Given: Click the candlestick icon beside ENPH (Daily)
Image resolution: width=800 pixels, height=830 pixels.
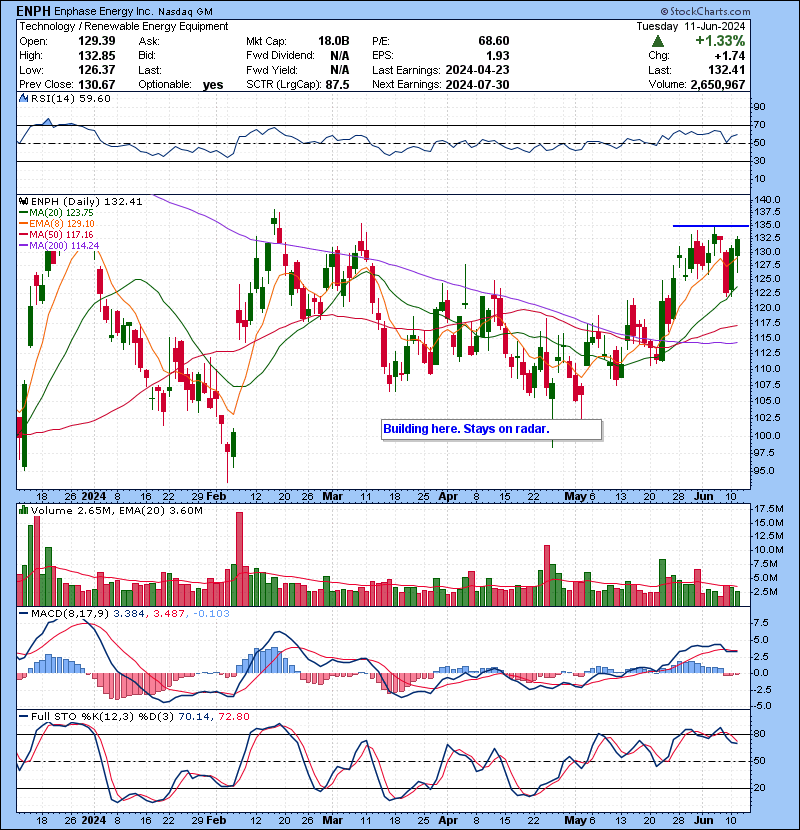Looking at the screenshot, I should 24,201.
